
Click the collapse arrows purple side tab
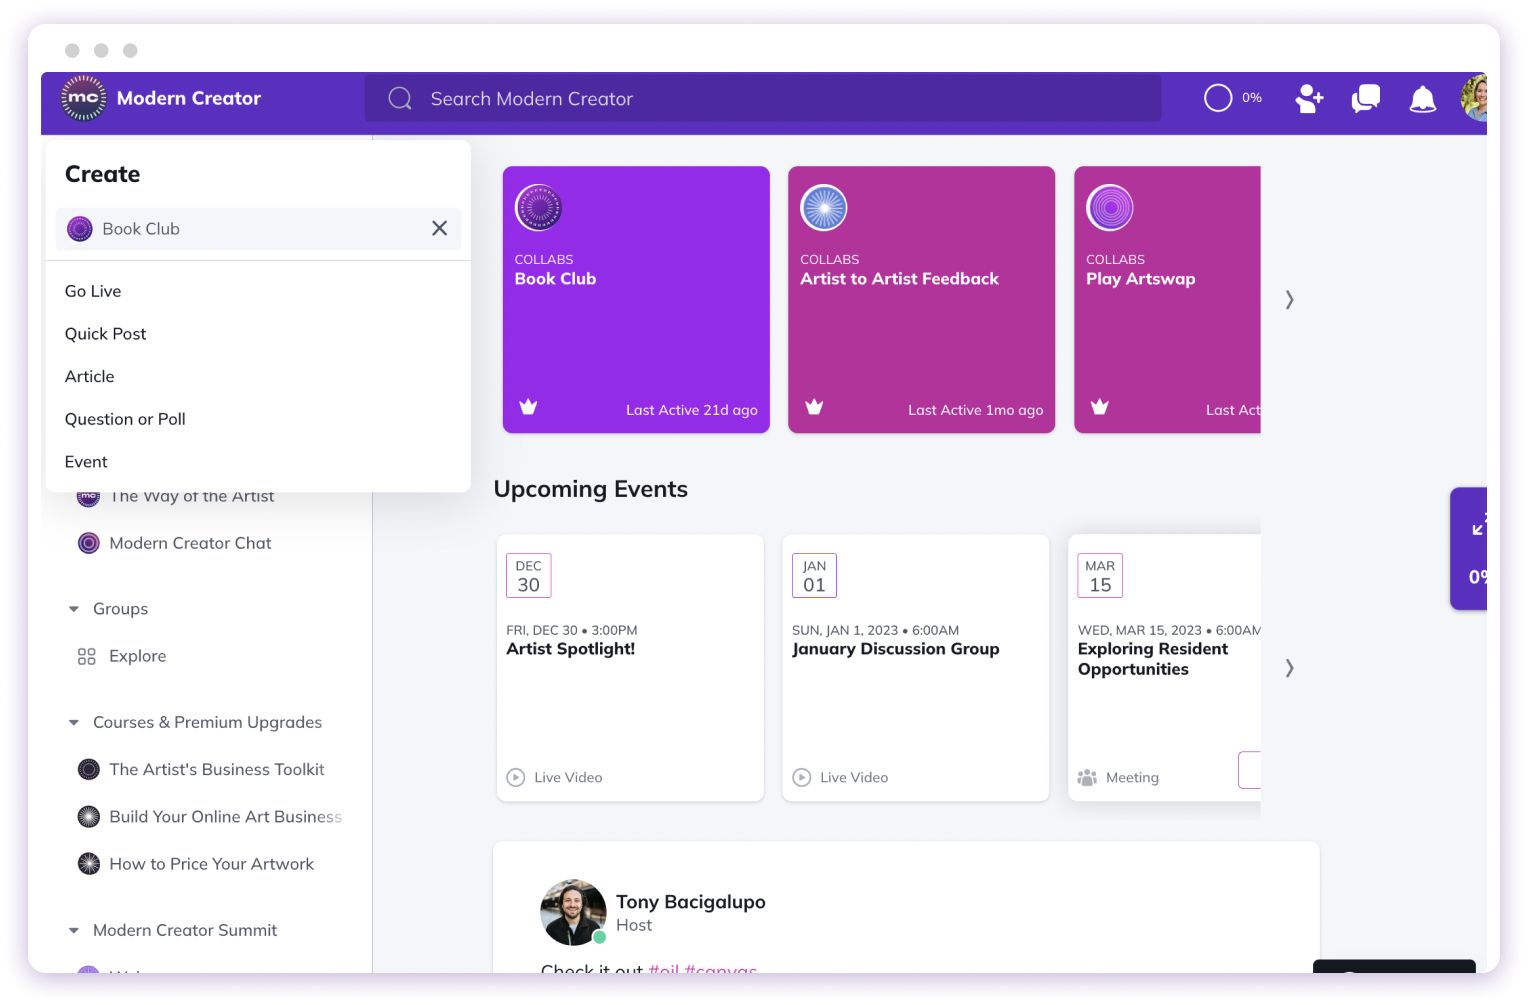[x=1477, y=525]
